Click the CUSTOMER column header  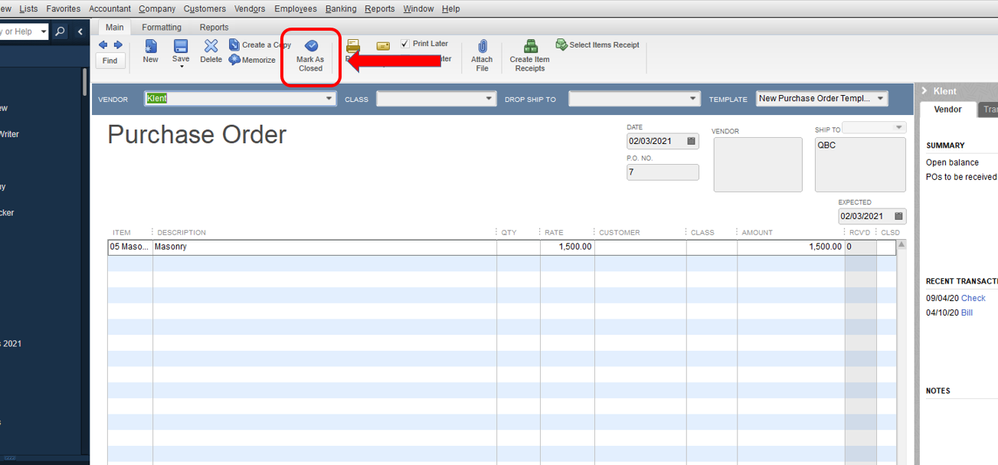619,232
